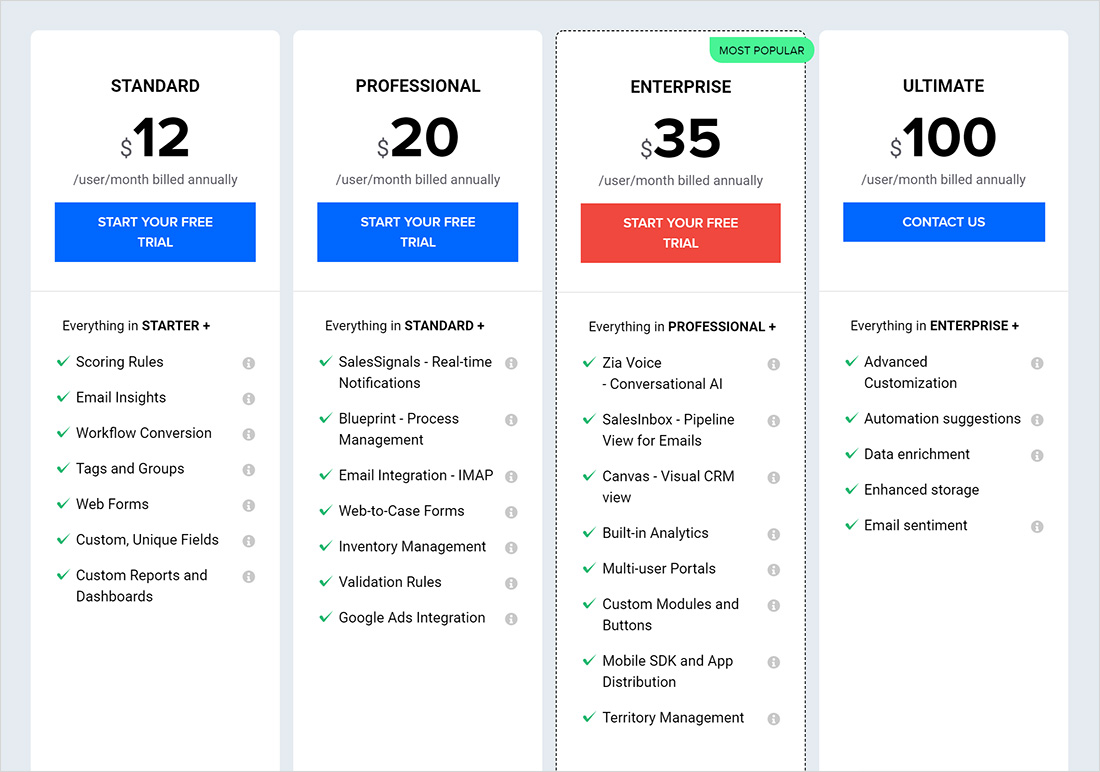1100x772 pixels.
Task: Click the Automation suggestions feature text
Action: point(942,419)
